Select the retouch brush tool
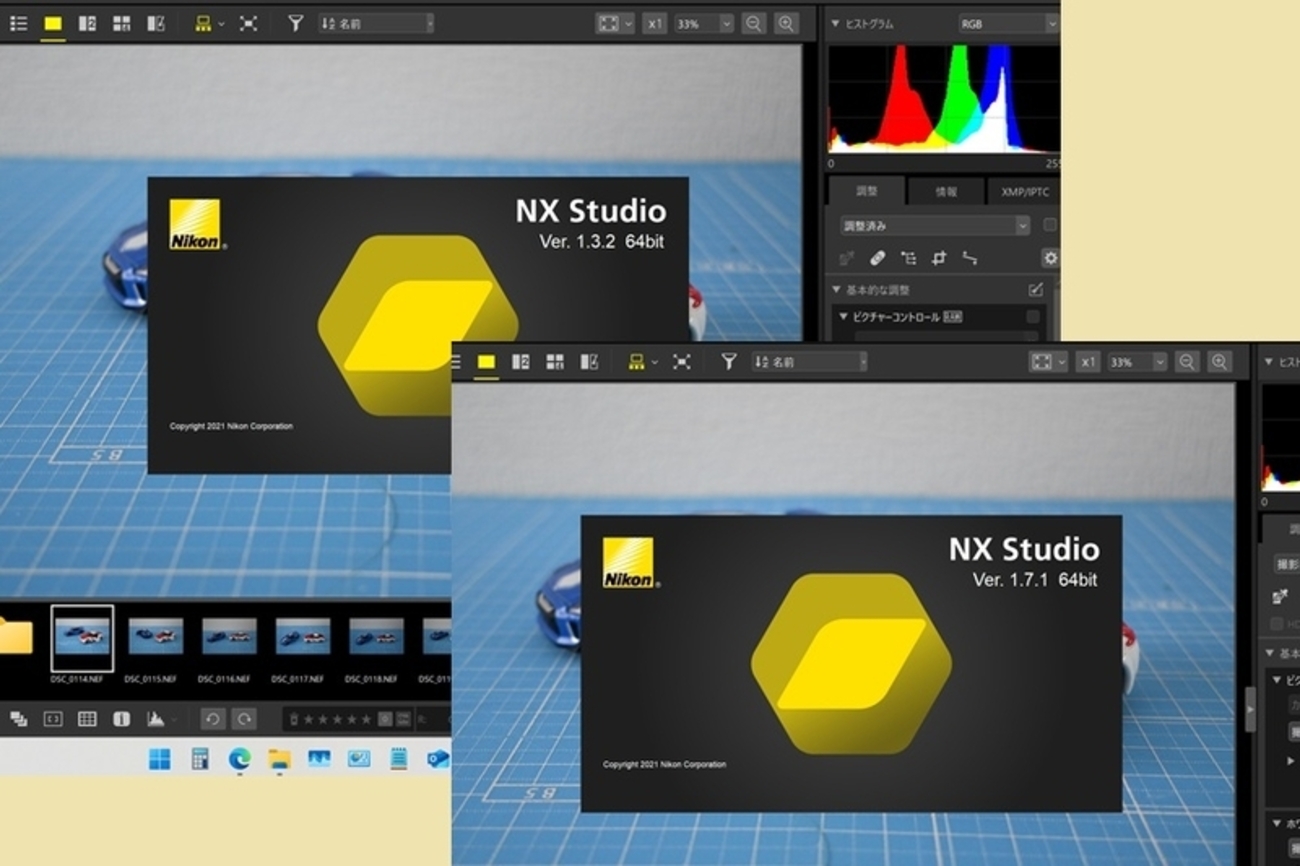Screen dimensions: 1300x866 coord(877,258)
